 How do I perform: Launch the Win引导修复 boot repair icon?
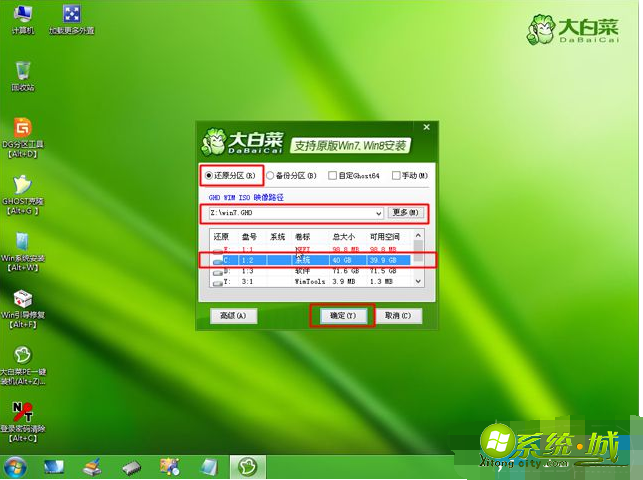pyautogui.click(x=23, y=309)
